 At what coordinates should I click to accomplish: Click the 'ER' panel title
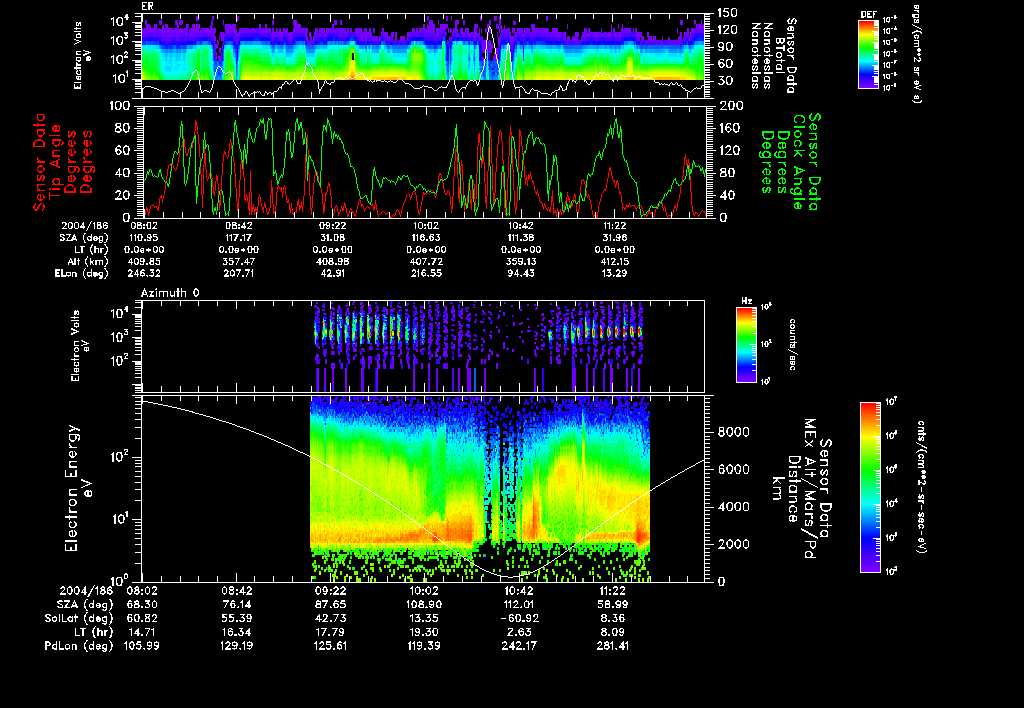(x=147, y=6)
